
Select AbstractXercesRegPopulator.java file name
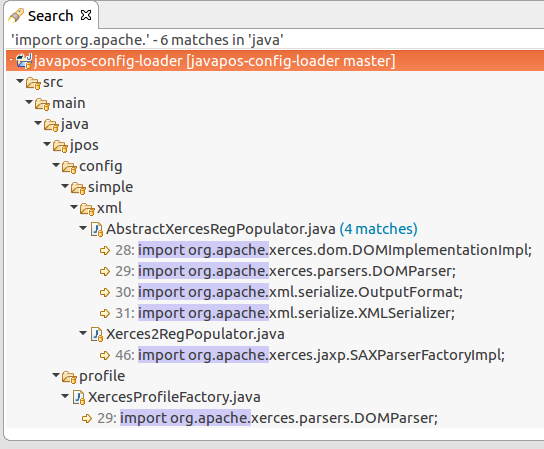point(221,229)
